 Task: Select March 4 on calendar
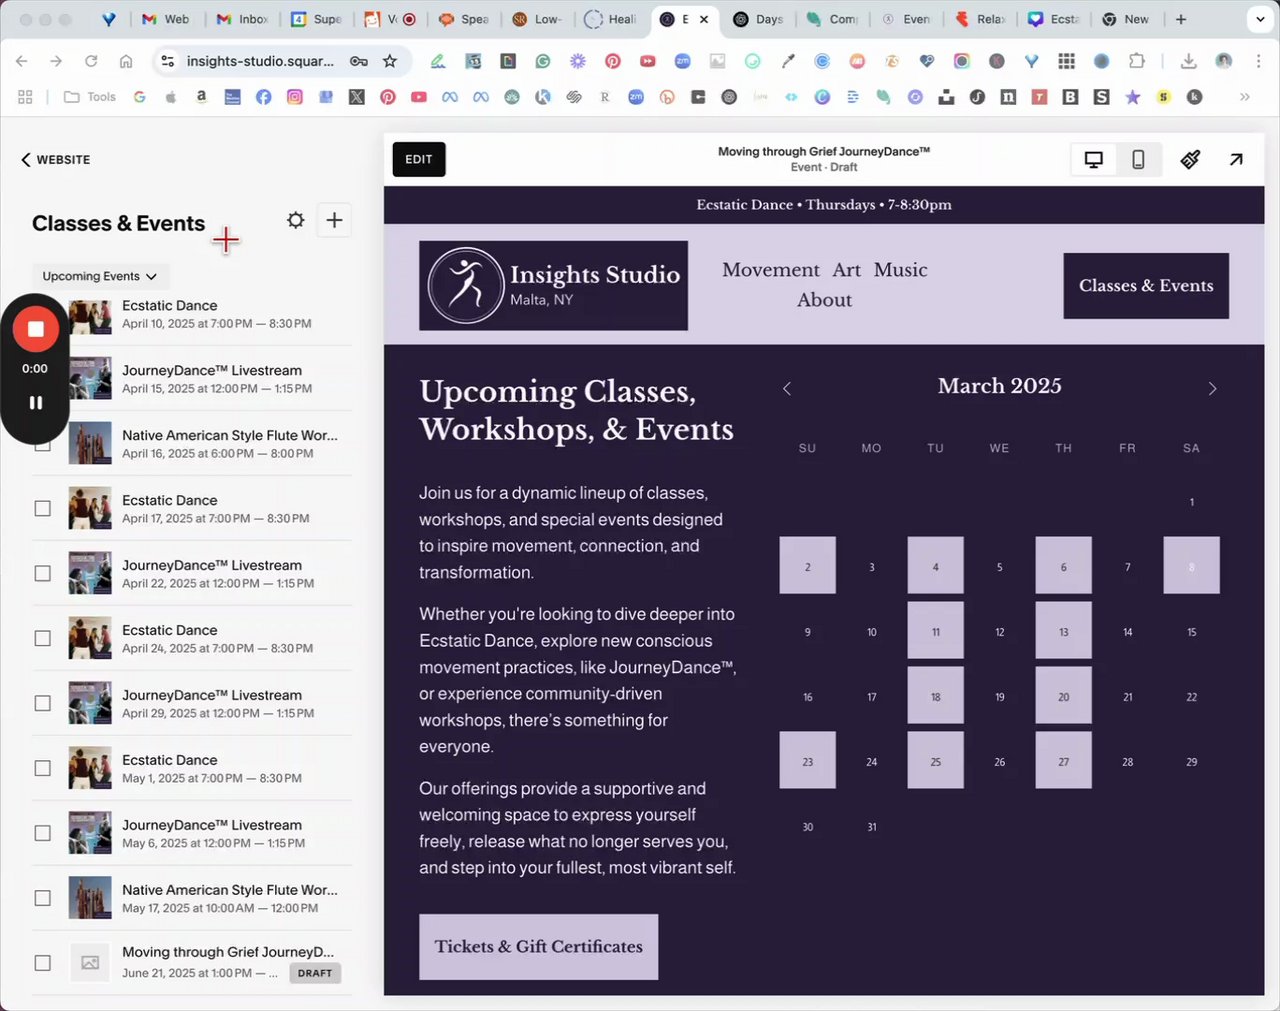(x=935, y=566)
